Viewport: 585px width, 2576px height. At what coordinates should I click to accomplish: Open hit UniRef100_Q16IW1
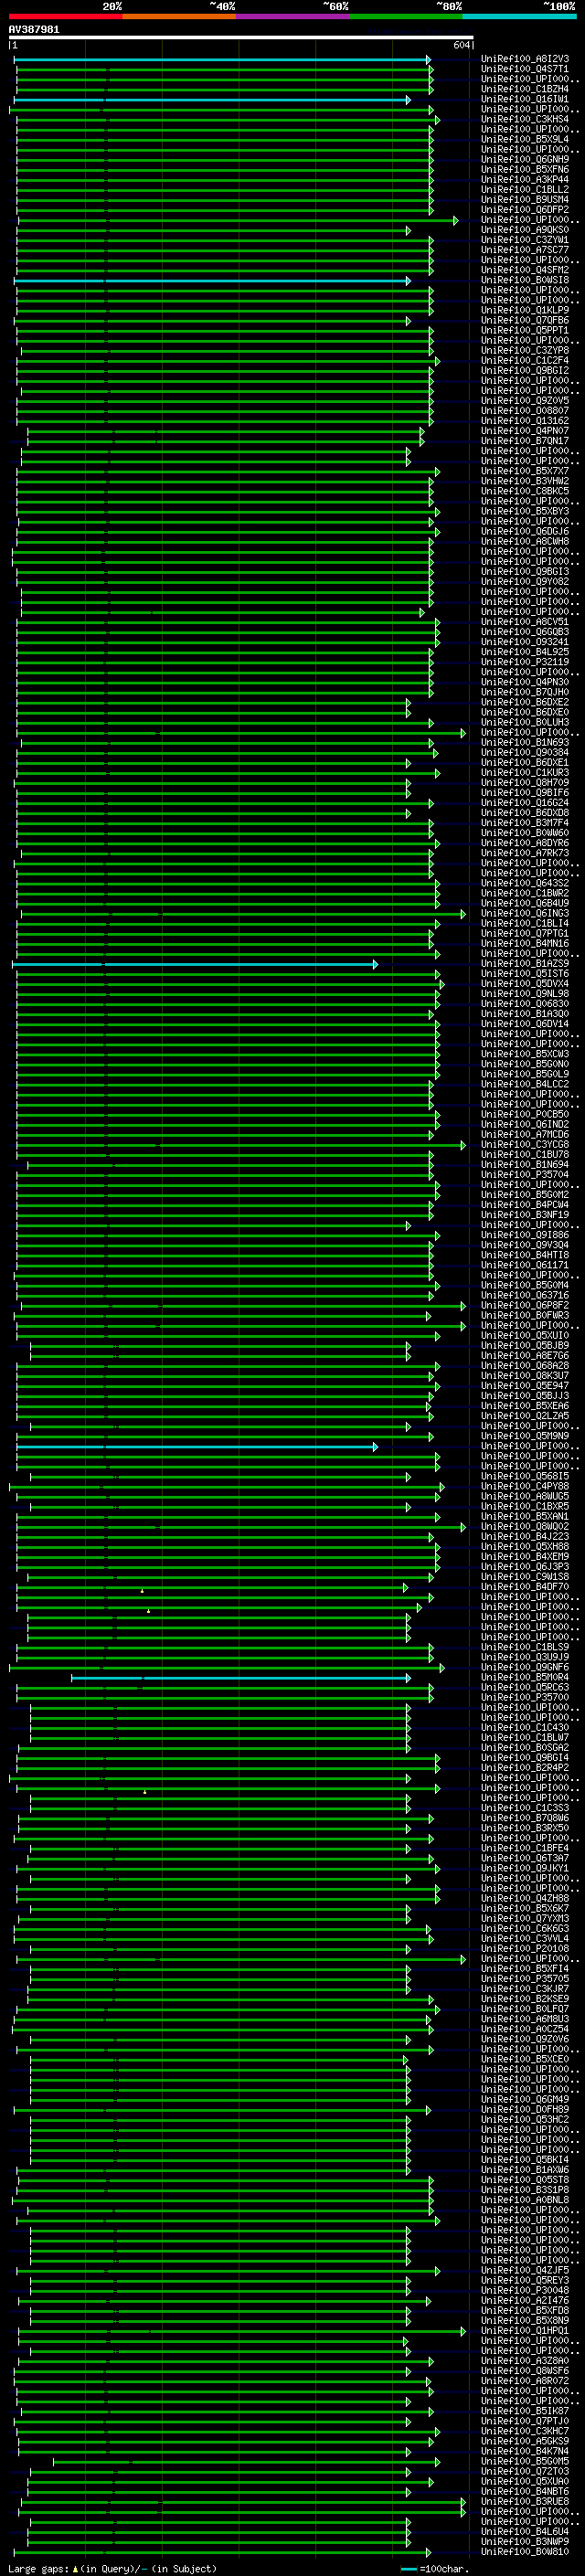(525, 99)
